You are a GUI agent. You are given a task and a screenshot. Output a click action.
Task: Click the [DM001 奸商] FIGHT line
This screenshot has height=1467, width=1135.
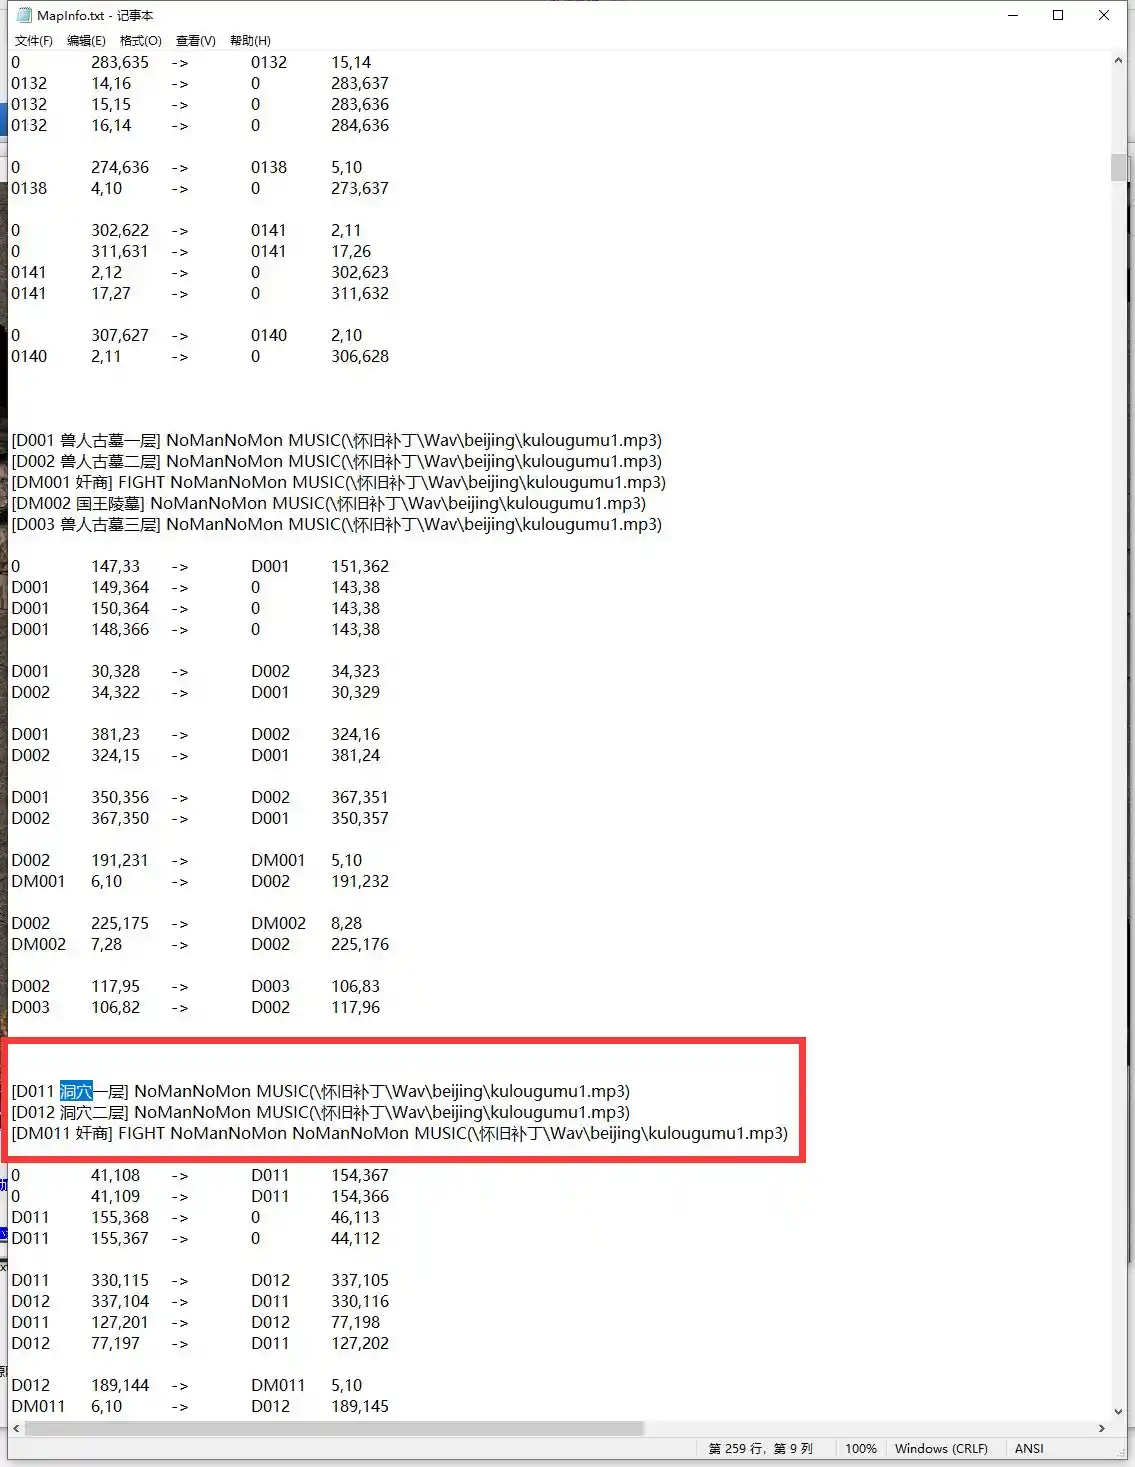pyautogui.click(x=339, y=482)
